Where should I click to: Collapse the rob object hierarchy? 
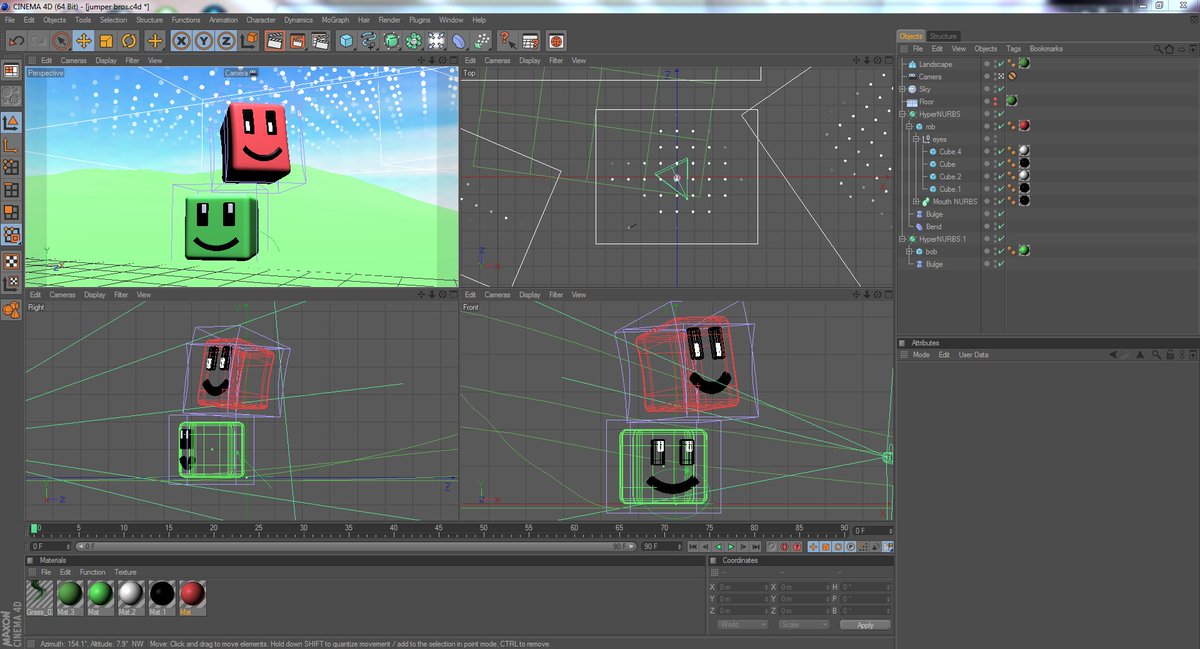pos(909,127)
